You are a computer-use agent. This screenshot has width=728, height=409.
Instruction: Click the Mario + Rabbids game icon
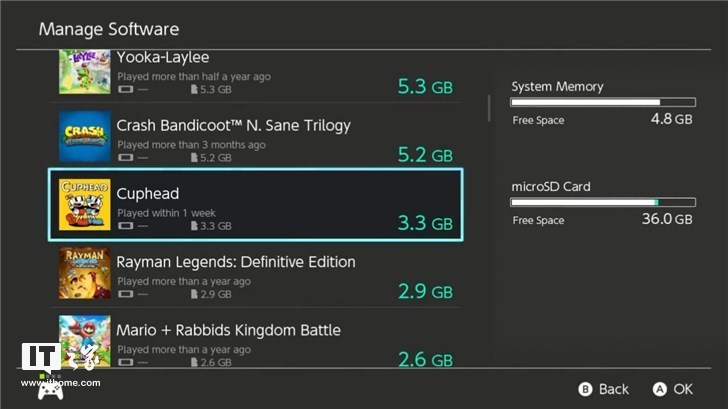(x=84, y=341)
